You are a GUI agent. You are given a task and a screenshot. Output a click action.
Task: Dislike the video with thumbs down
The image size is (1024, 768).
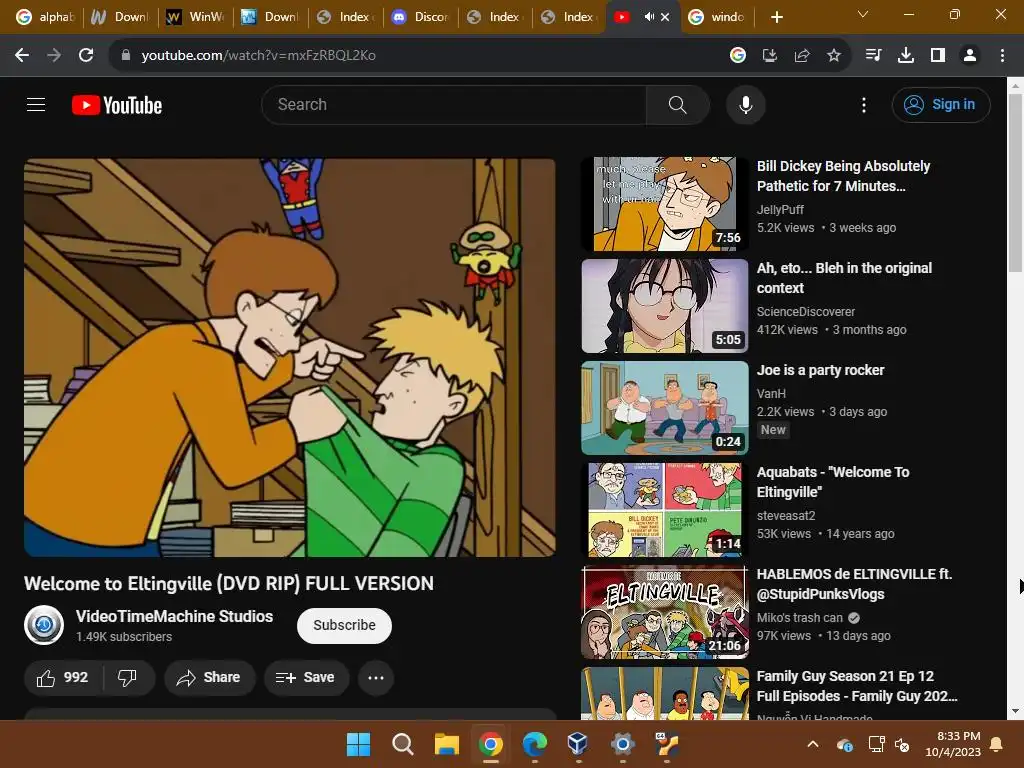(127, 678)
